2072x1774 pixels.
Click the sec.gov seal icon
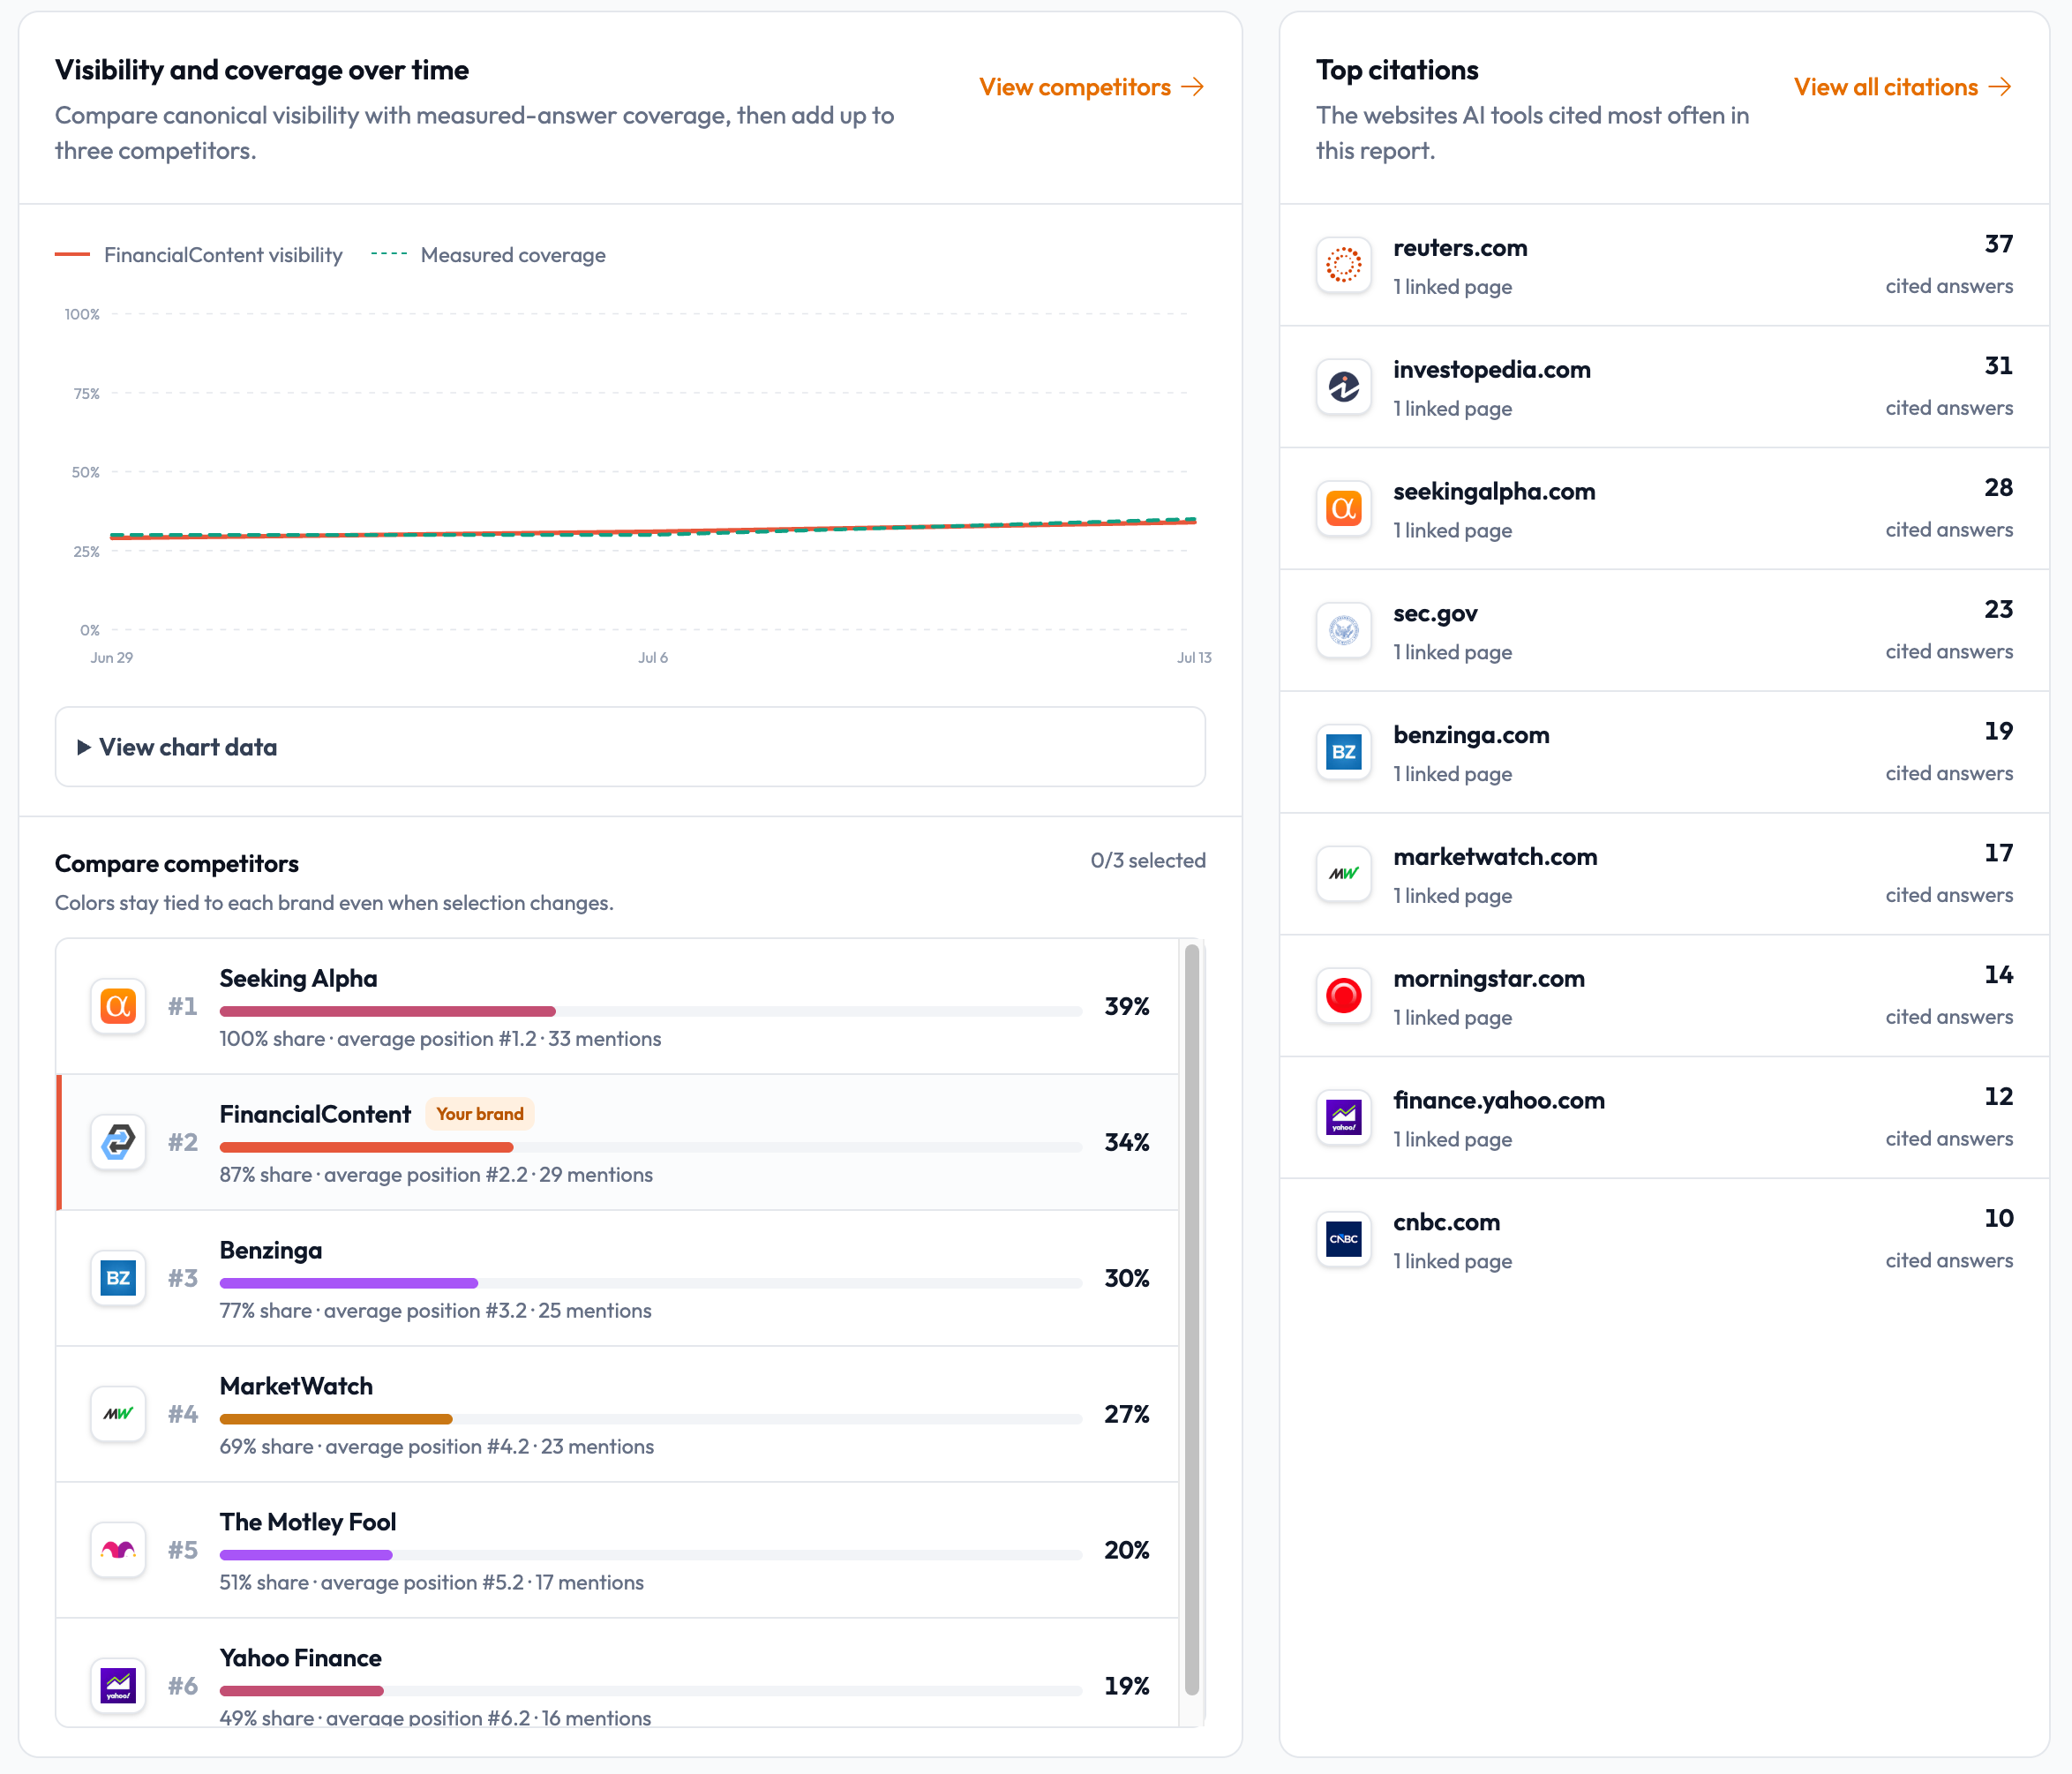tap(1343, 630)
